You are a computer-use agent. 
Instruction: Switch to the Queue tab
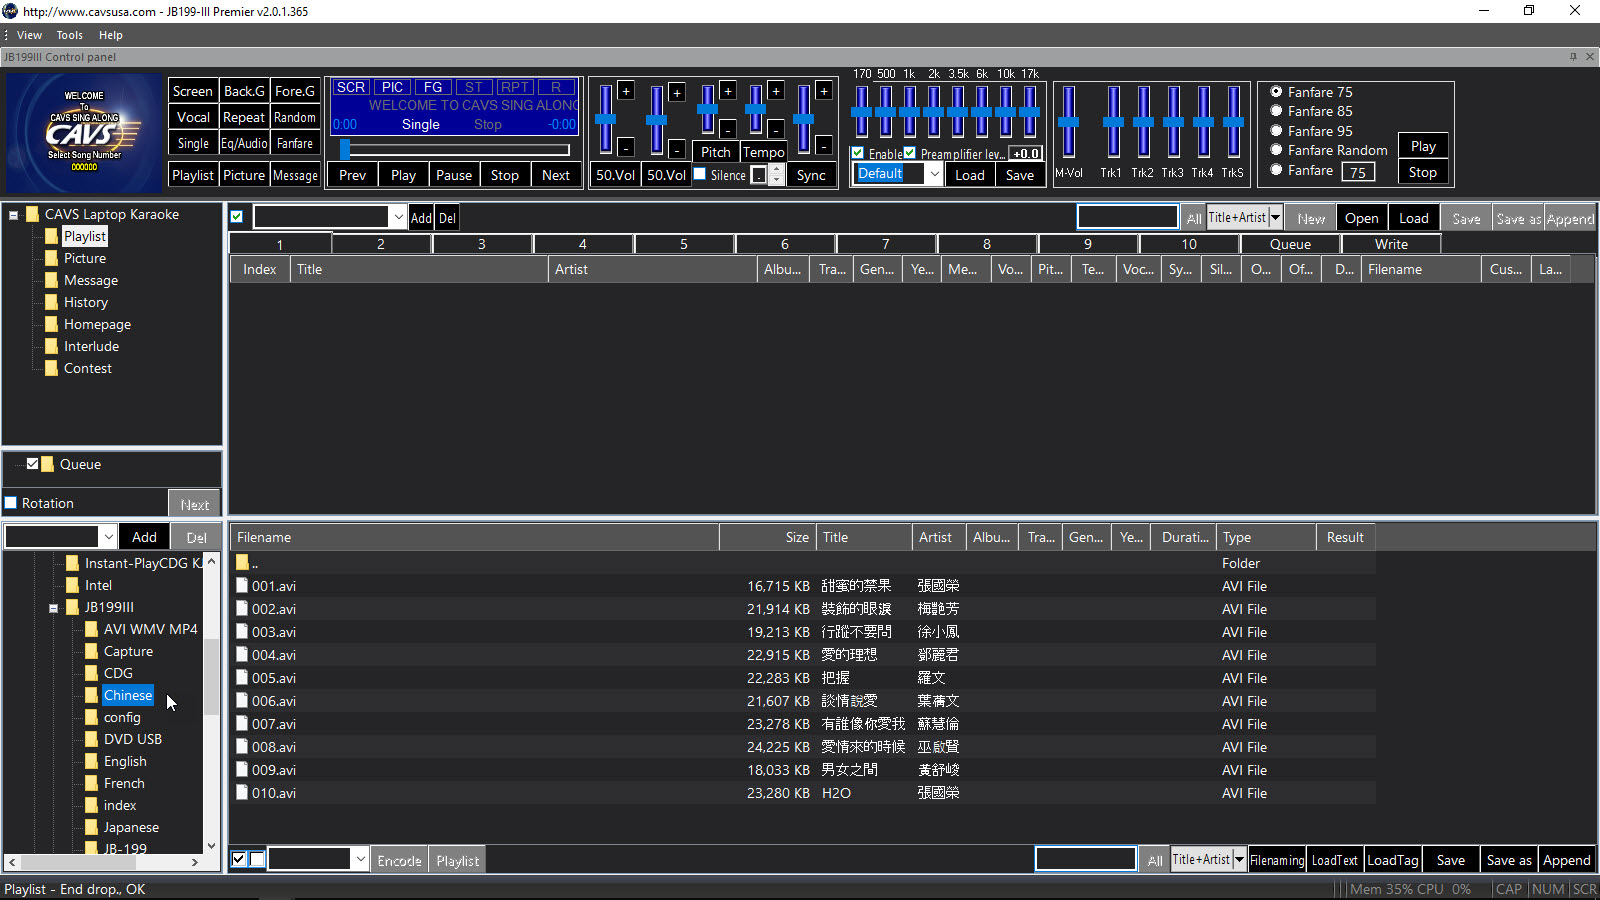pos(1290,244)
